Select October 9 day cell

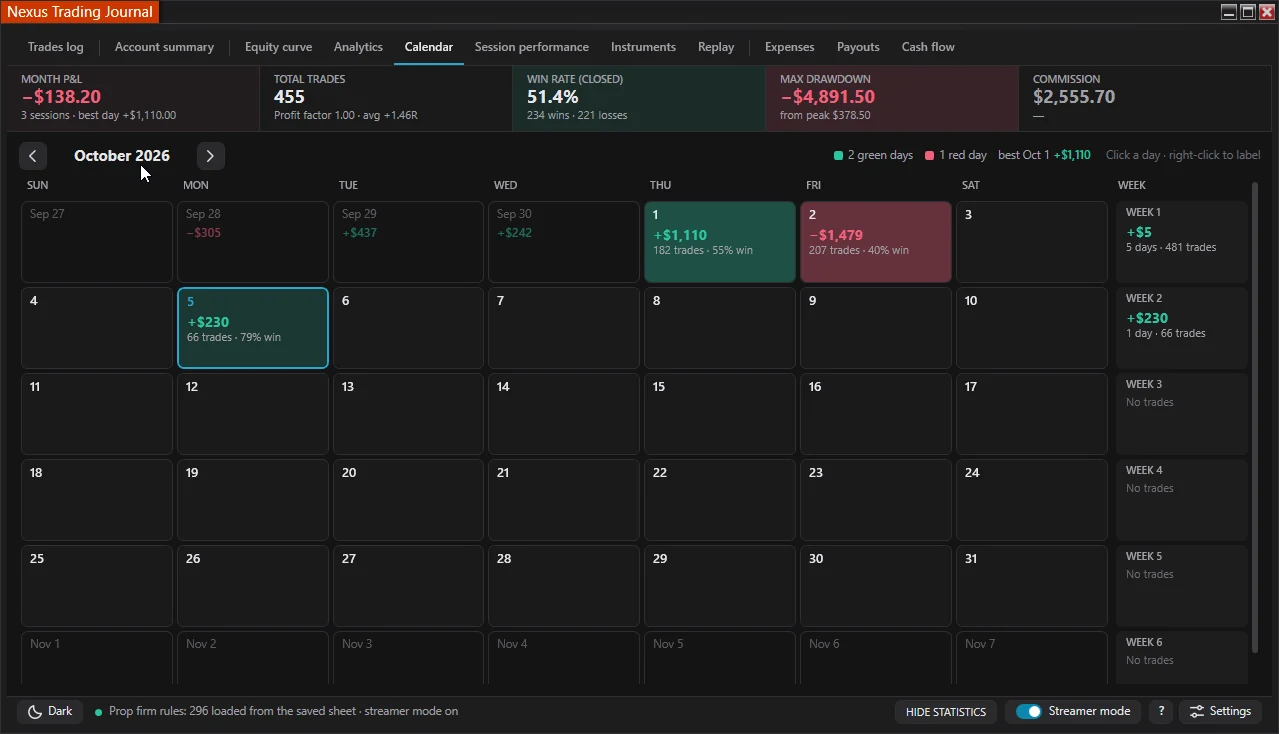pyautogui.click(x=876, y=328)
